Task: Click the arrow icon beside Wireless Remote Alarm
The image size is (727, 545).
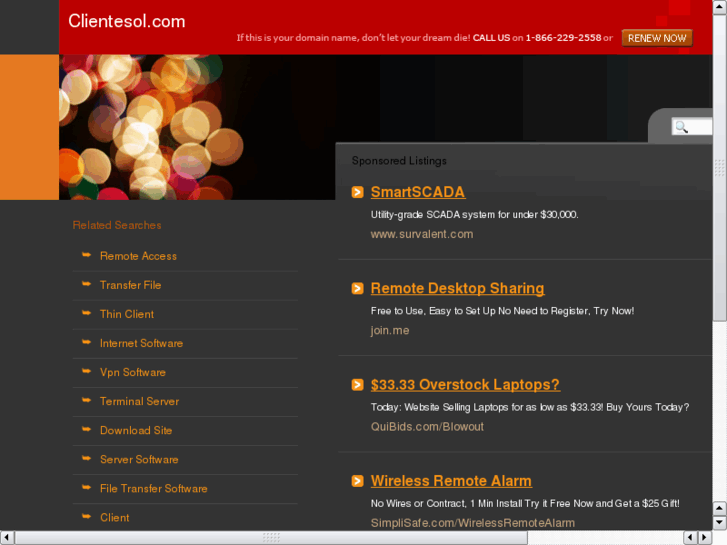Action: pos(357,481)
